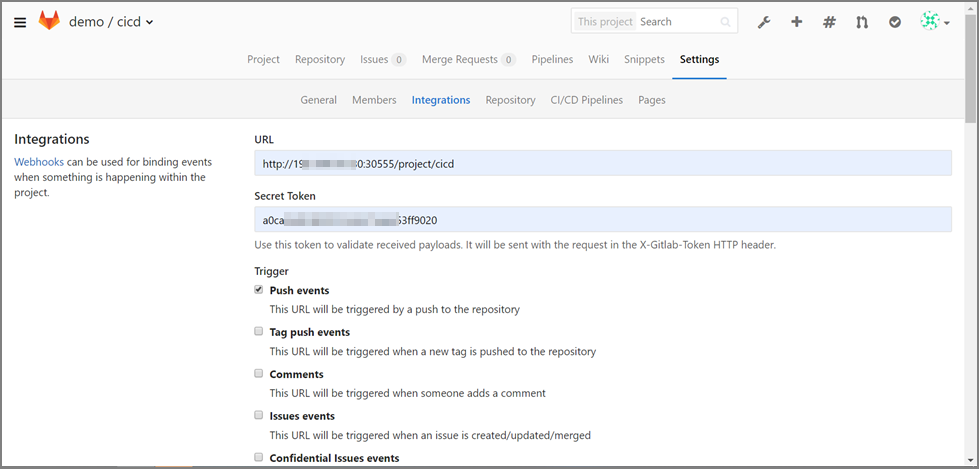Click the Integrations section heading
Viewport: 979px width, 469px height.
coord(52,139)
